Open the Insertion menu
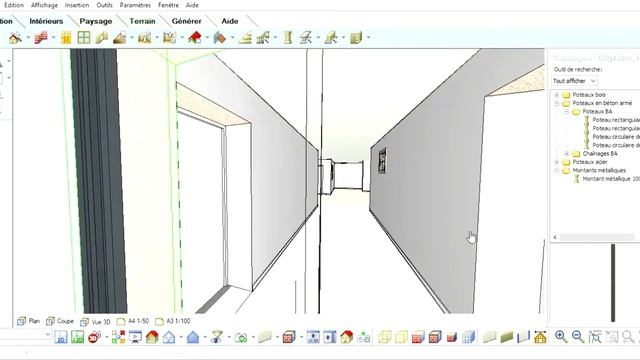The image size is (640, 360). click(77, 5)
